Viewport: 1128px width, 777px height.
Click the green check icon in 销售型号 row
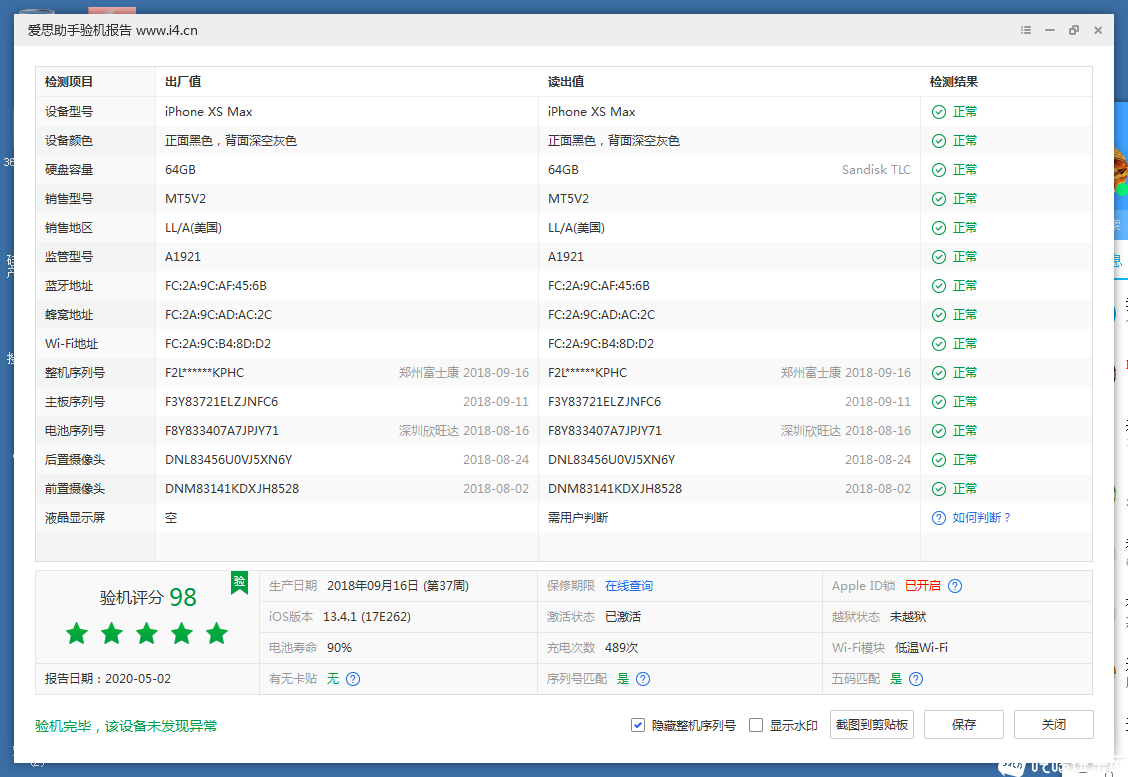[x=939, y=199]
